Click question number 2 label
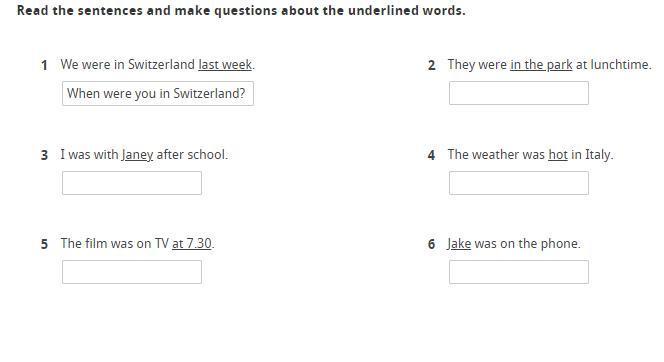Screen dimensions: 664x362 tap(432, 65)
